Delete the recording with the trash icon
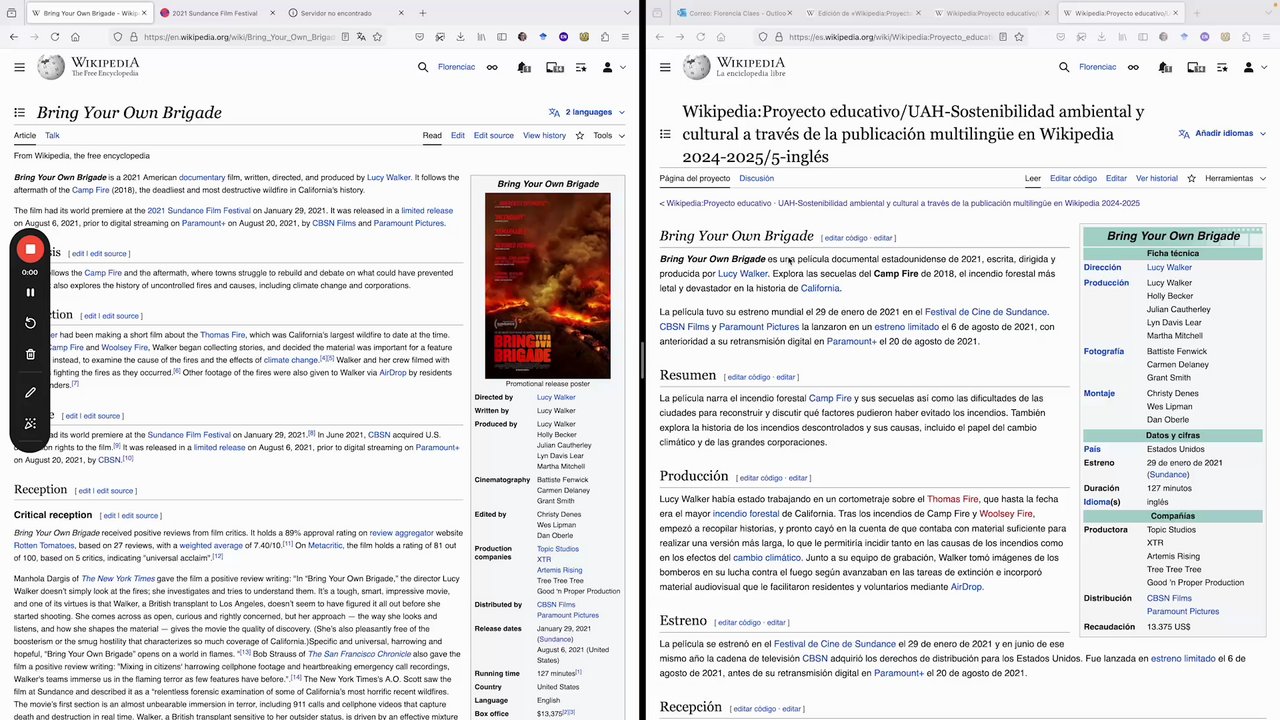This screenshot has width=1280, height=720. 30,354
